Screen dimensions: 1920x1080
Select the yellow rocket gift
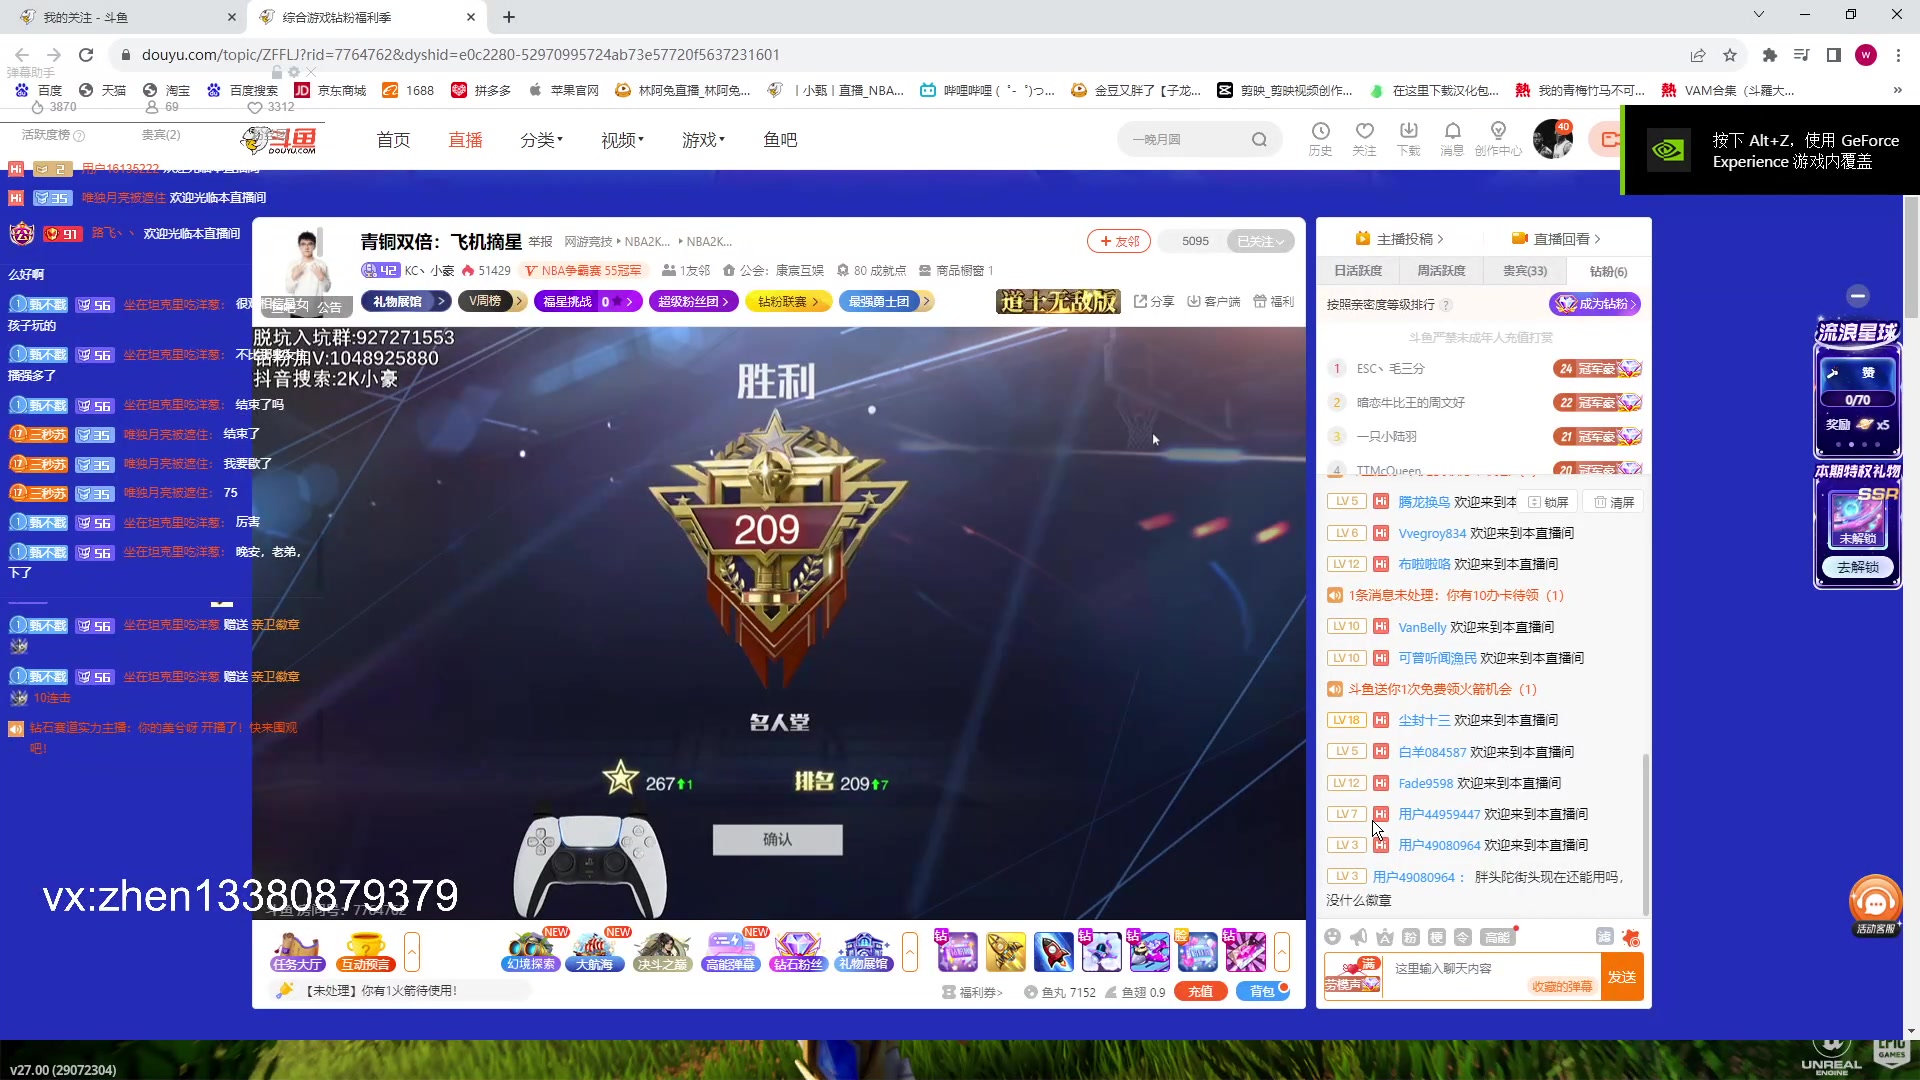[1006, 951]
